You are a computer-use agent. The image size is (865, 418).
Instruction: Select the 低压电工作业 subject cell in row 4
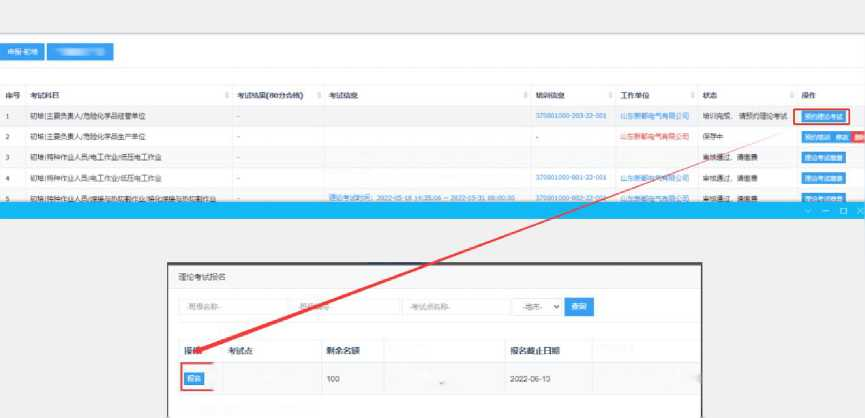click(x=95, y=178)
